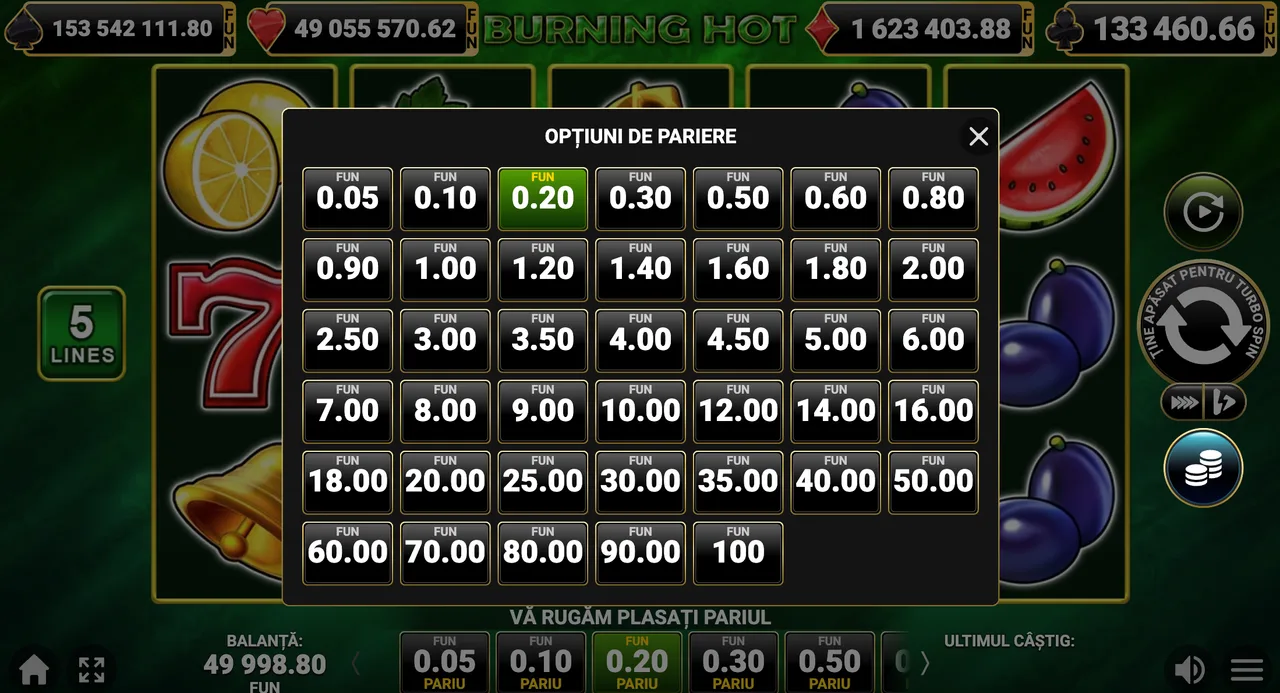Pick the 90.00 bet option
Viewport: 1280px width, 693px height.
click(640, 554)
